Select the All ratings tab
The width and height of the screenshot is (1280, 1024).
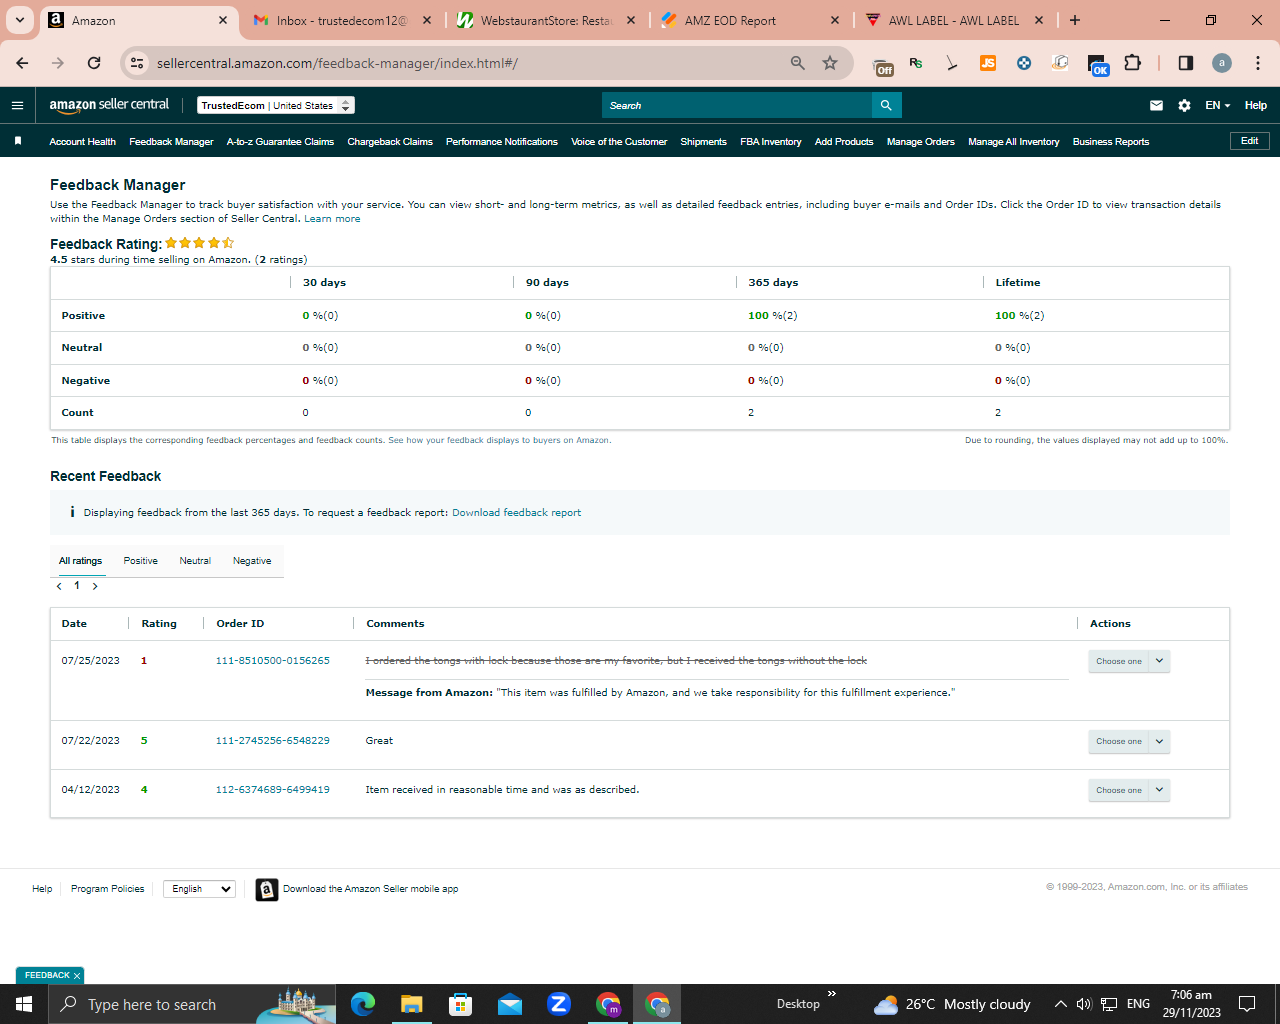(x=80, y=561)
